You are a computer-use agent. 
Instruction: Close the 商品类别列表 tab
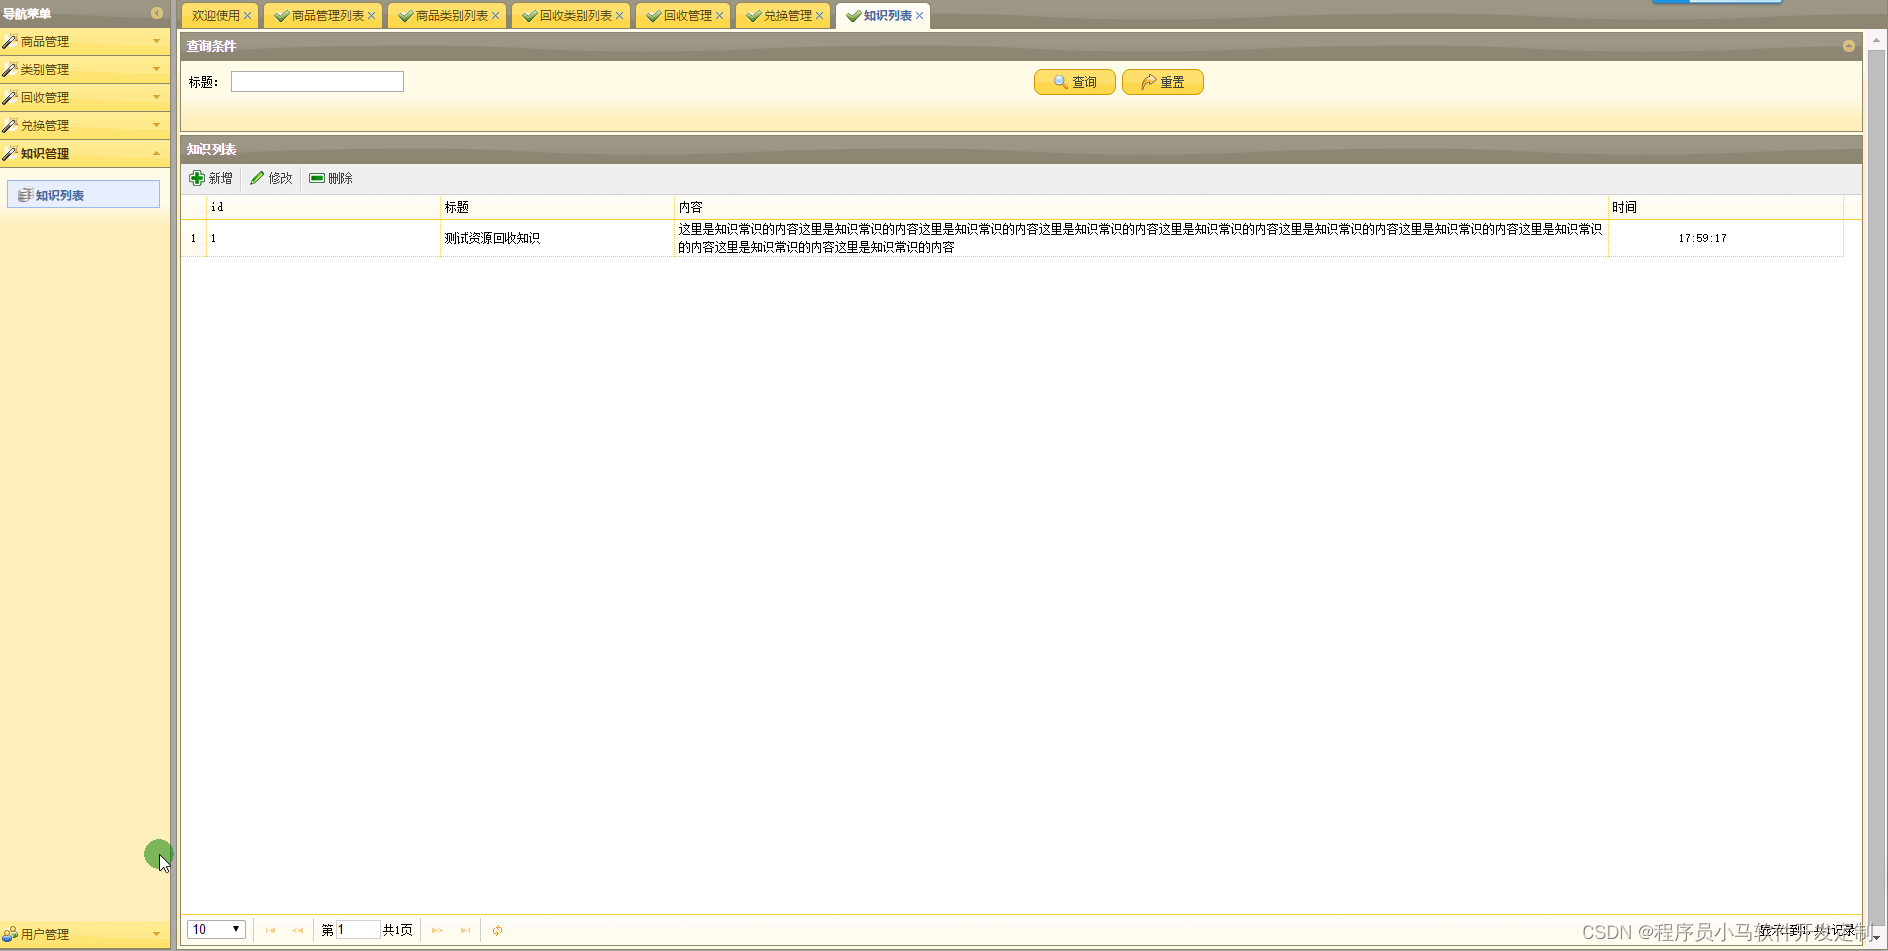495,16
